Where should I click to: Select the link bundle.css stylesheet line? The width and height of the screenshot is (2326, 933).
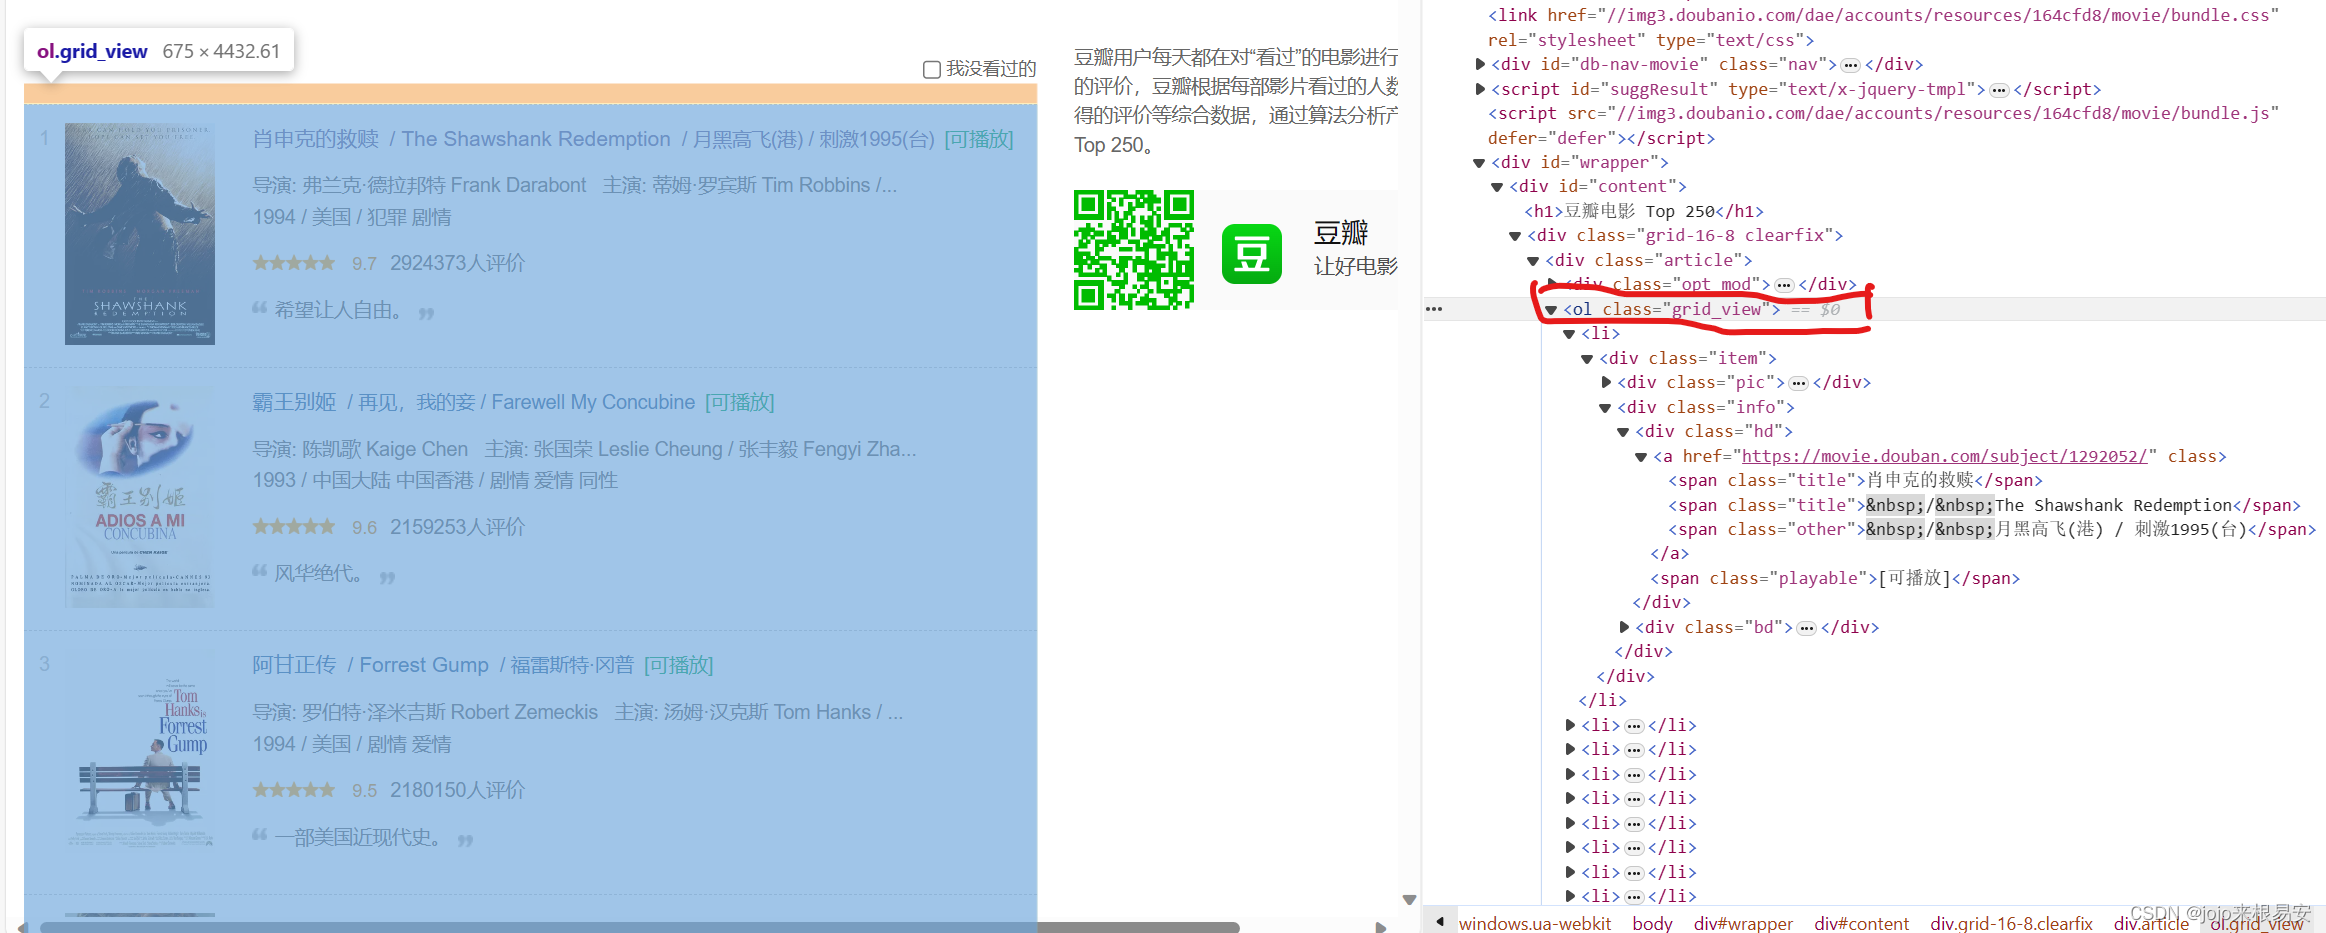[x=1883, y=27]
